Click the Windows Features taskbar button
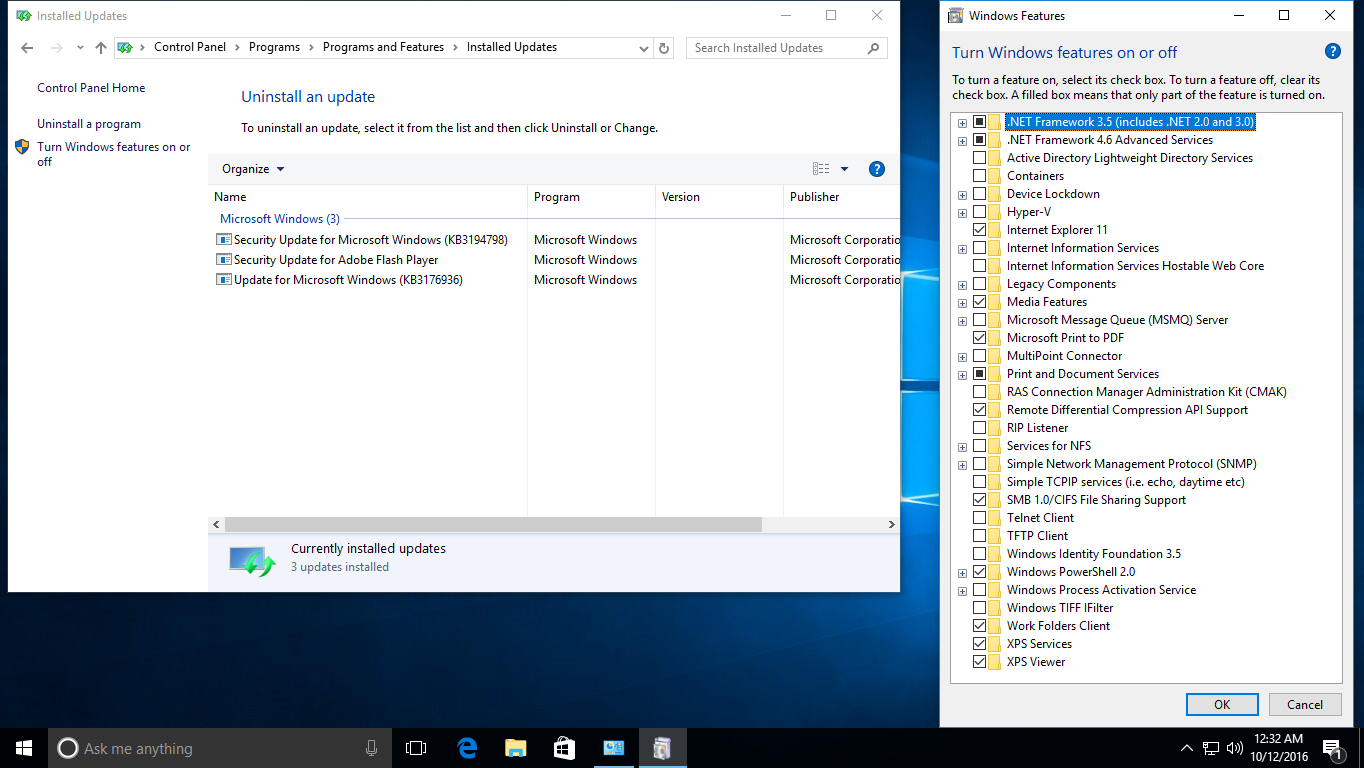 [x=662, y=748]
